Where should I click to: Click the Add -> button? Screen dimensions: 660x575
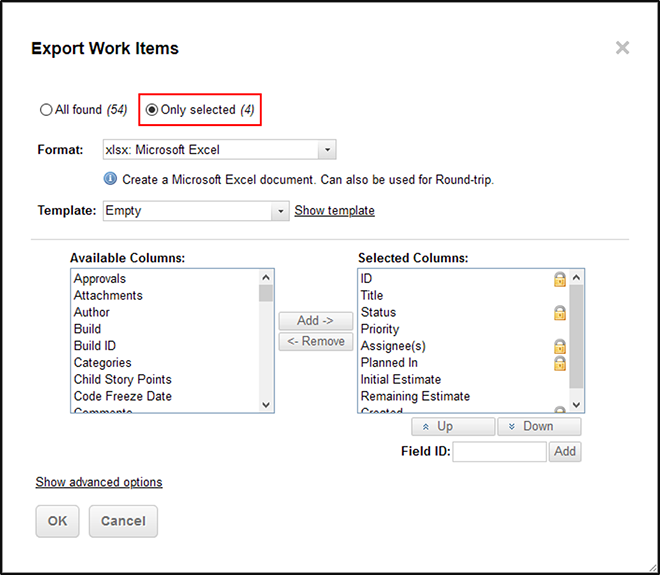pos(316,321)
